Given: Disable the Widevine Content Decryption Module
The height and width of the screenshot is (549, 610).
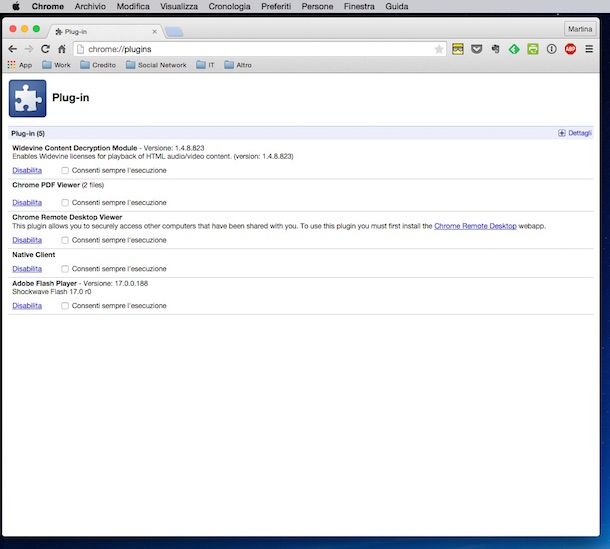Looking at the screenshot, I should coord(27,170).
